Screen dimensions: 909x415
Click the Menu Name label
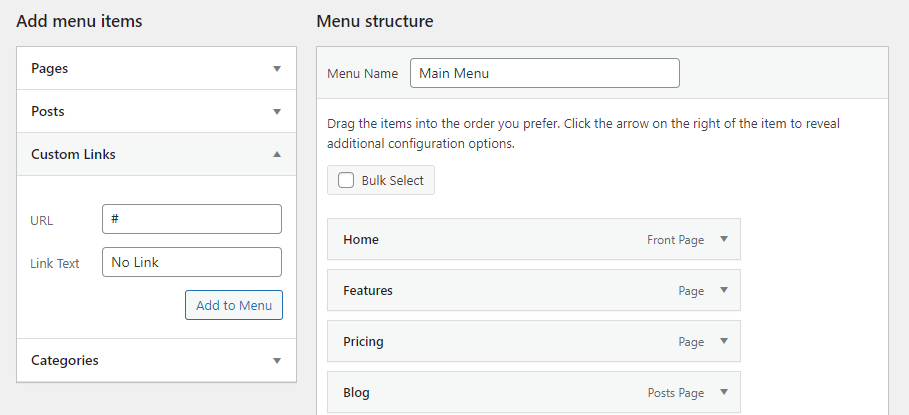[362, 74]
